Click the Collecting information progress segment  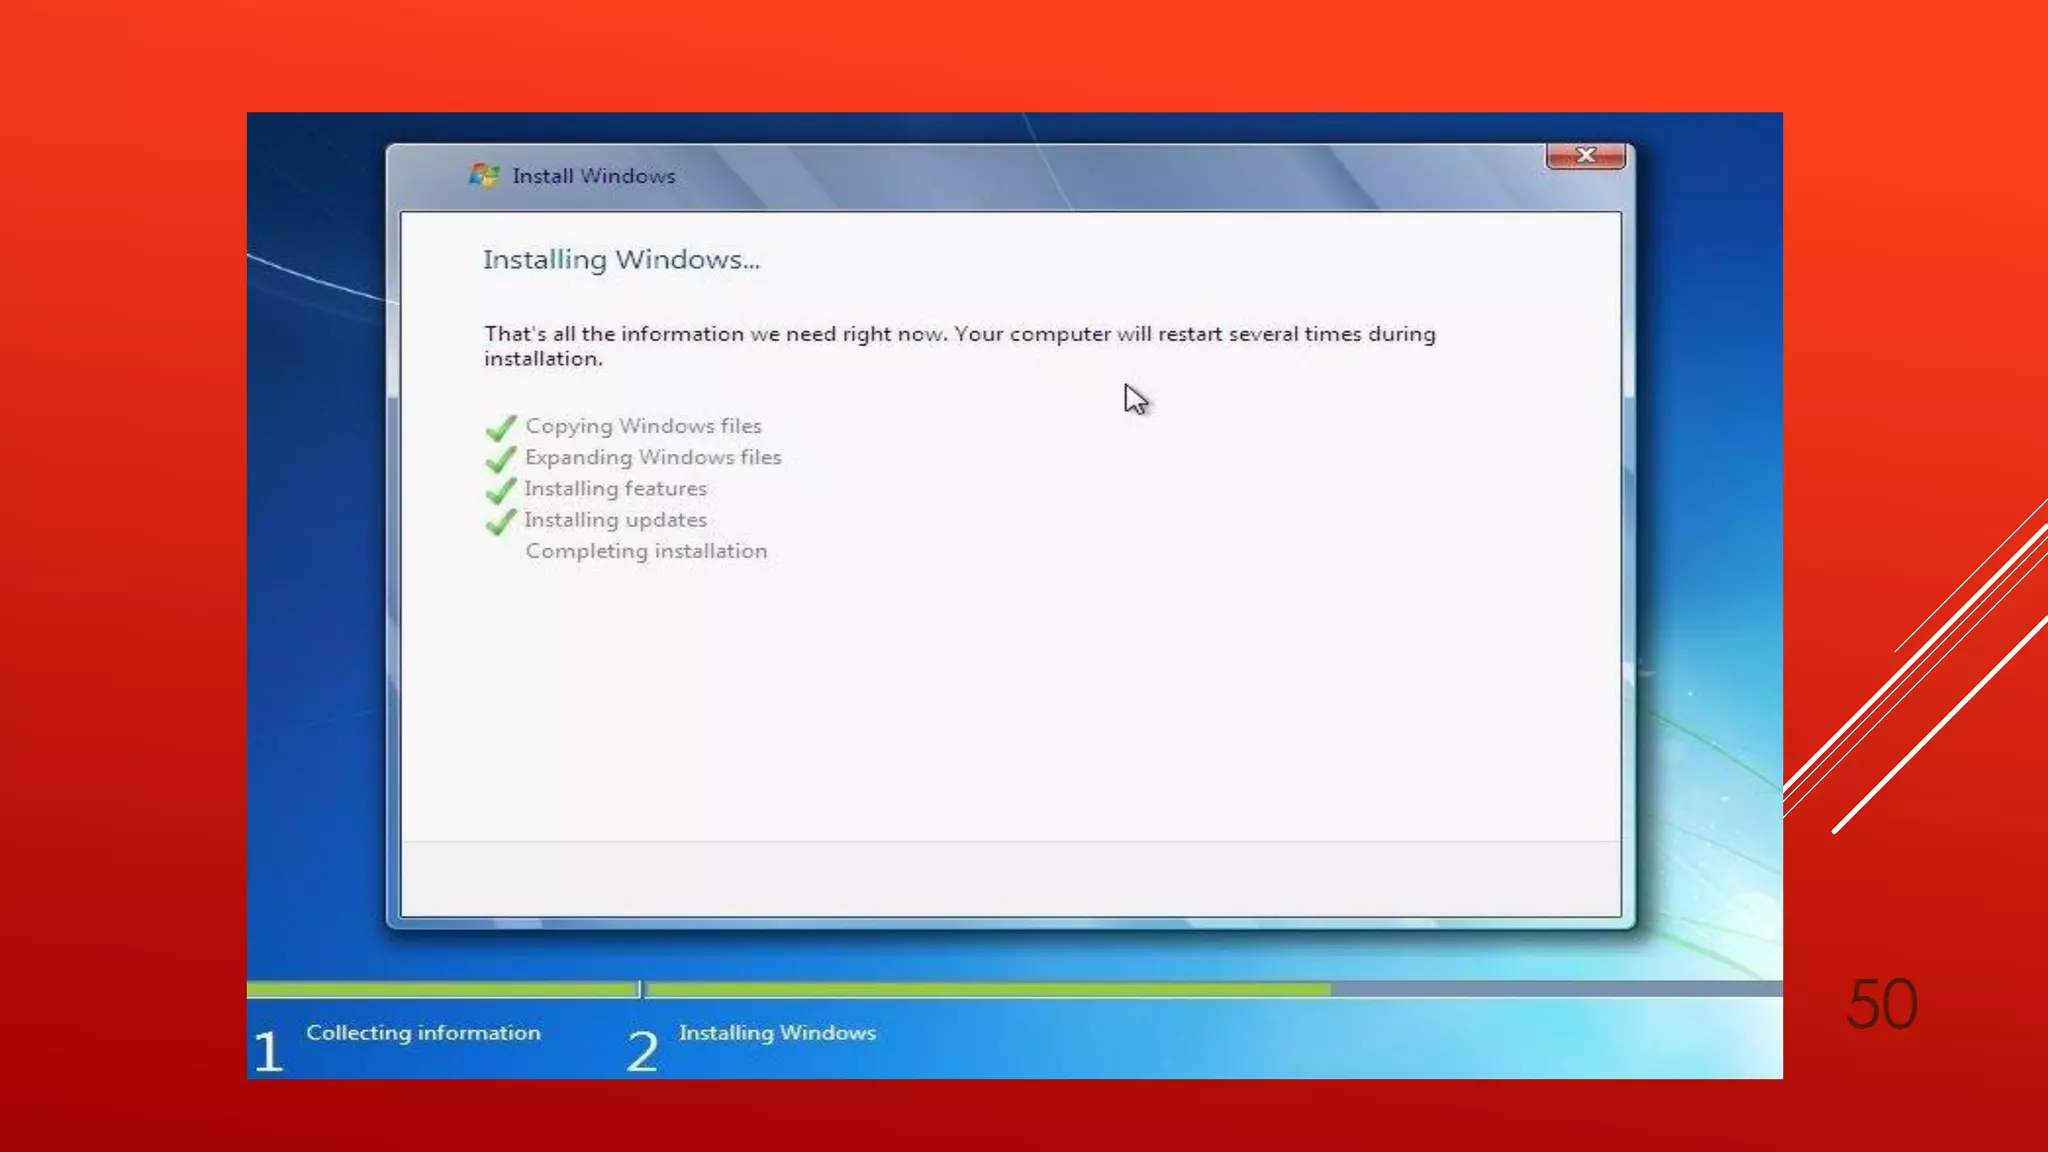point(442,989)
